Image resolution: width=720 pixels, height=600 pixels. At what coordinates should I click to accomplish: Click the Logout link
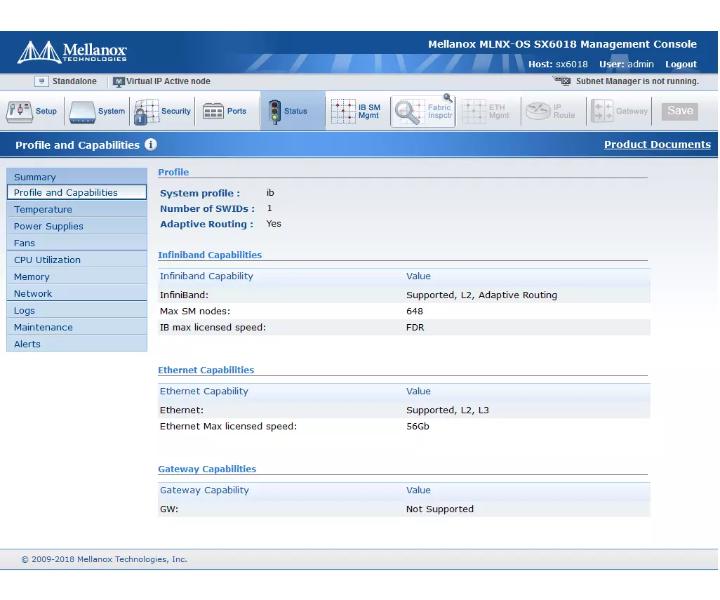pos(681,64)
